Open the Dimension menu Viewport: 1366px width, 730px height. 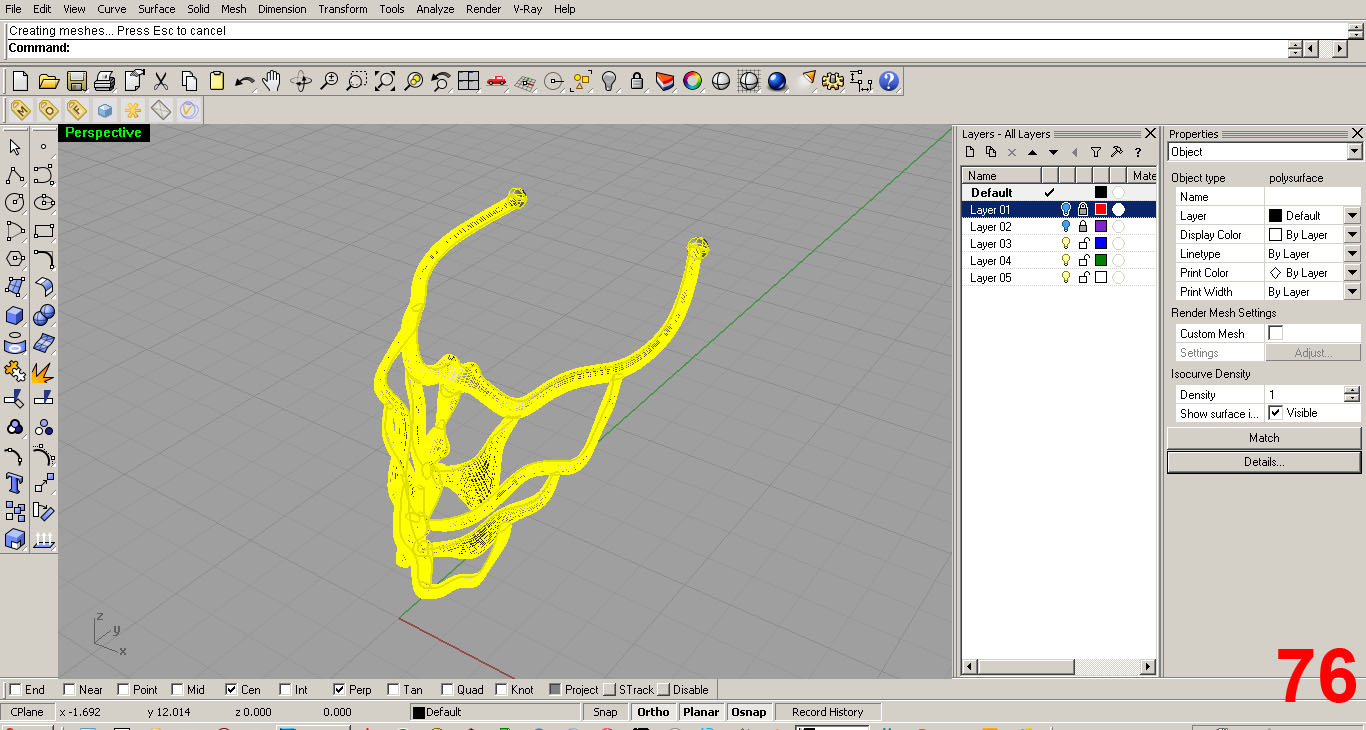coord(282,9)
